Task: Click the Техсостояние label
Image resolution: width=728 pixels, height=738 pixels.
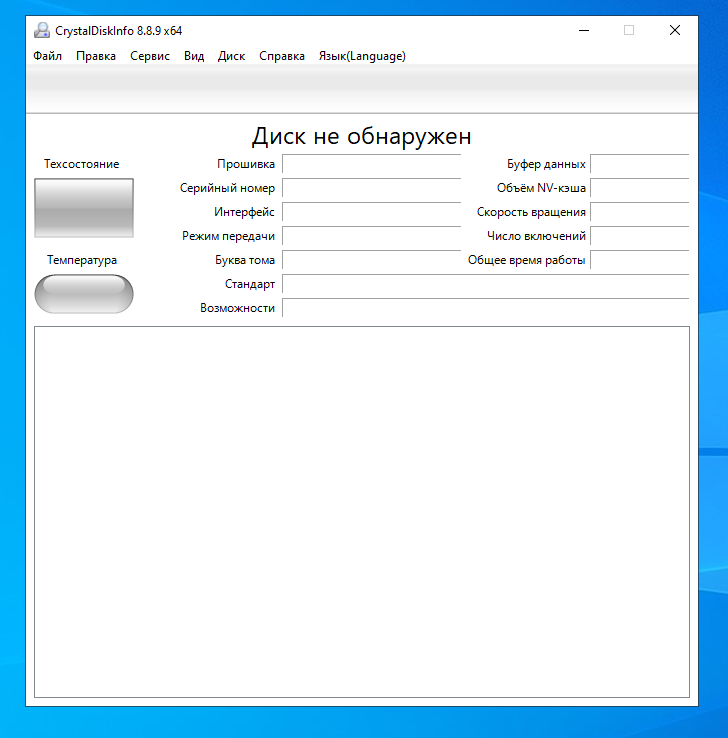Action: click(81, 164)
